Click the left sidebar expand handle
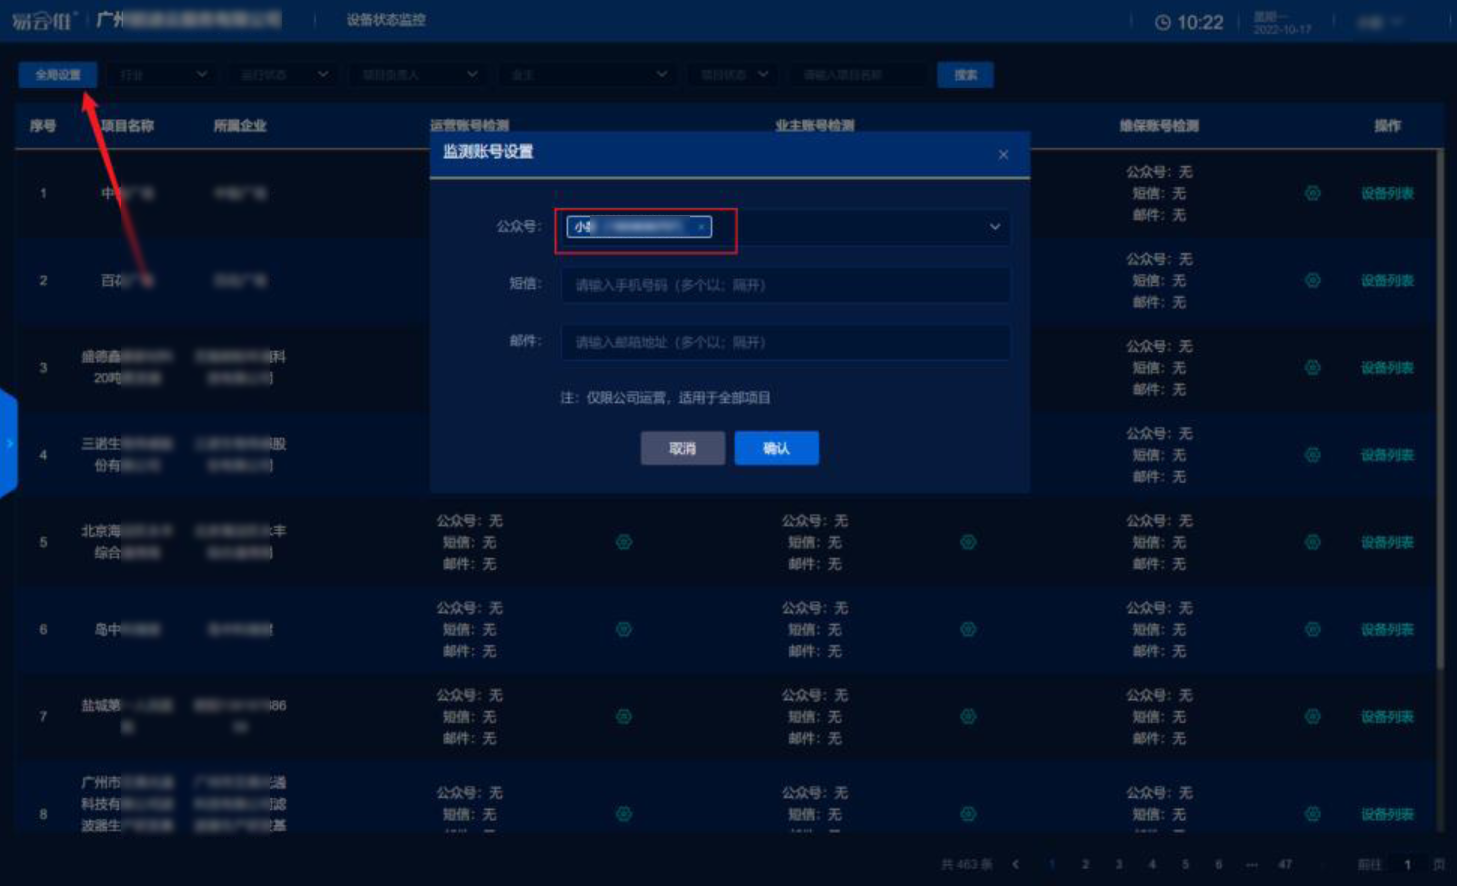 8,443
